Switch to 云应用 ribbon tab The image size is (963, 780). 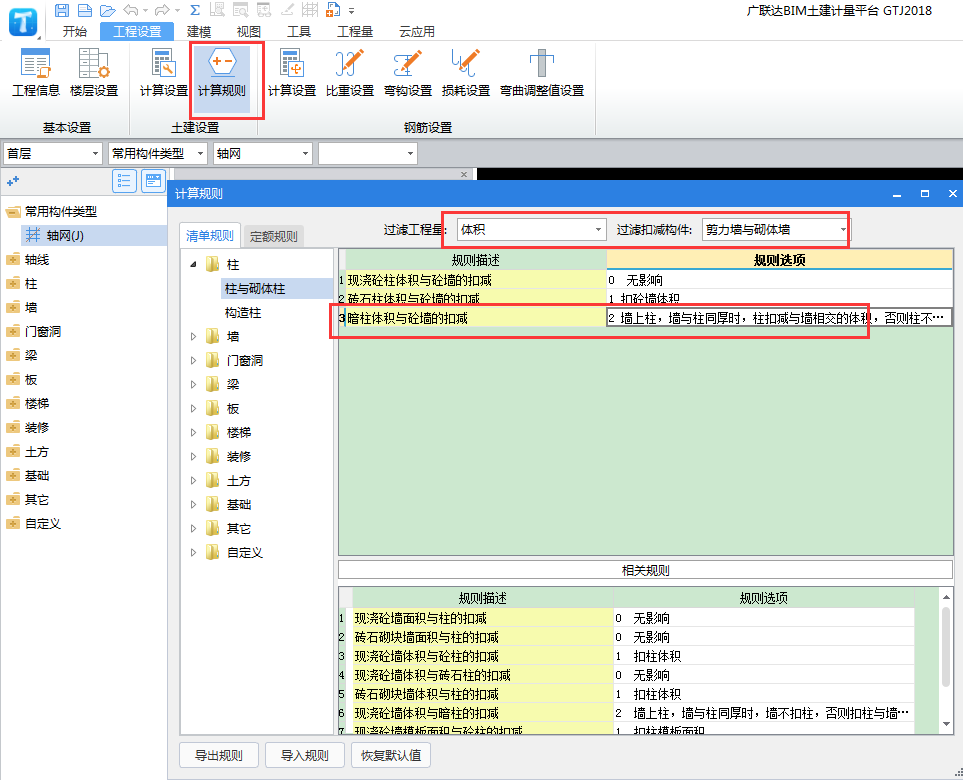pos(417,31)
